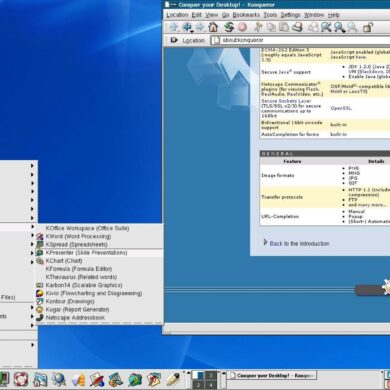Go back with the Back arrow
Image resolution: width=390 pixels, height=390 pixels.
[188, 28]
